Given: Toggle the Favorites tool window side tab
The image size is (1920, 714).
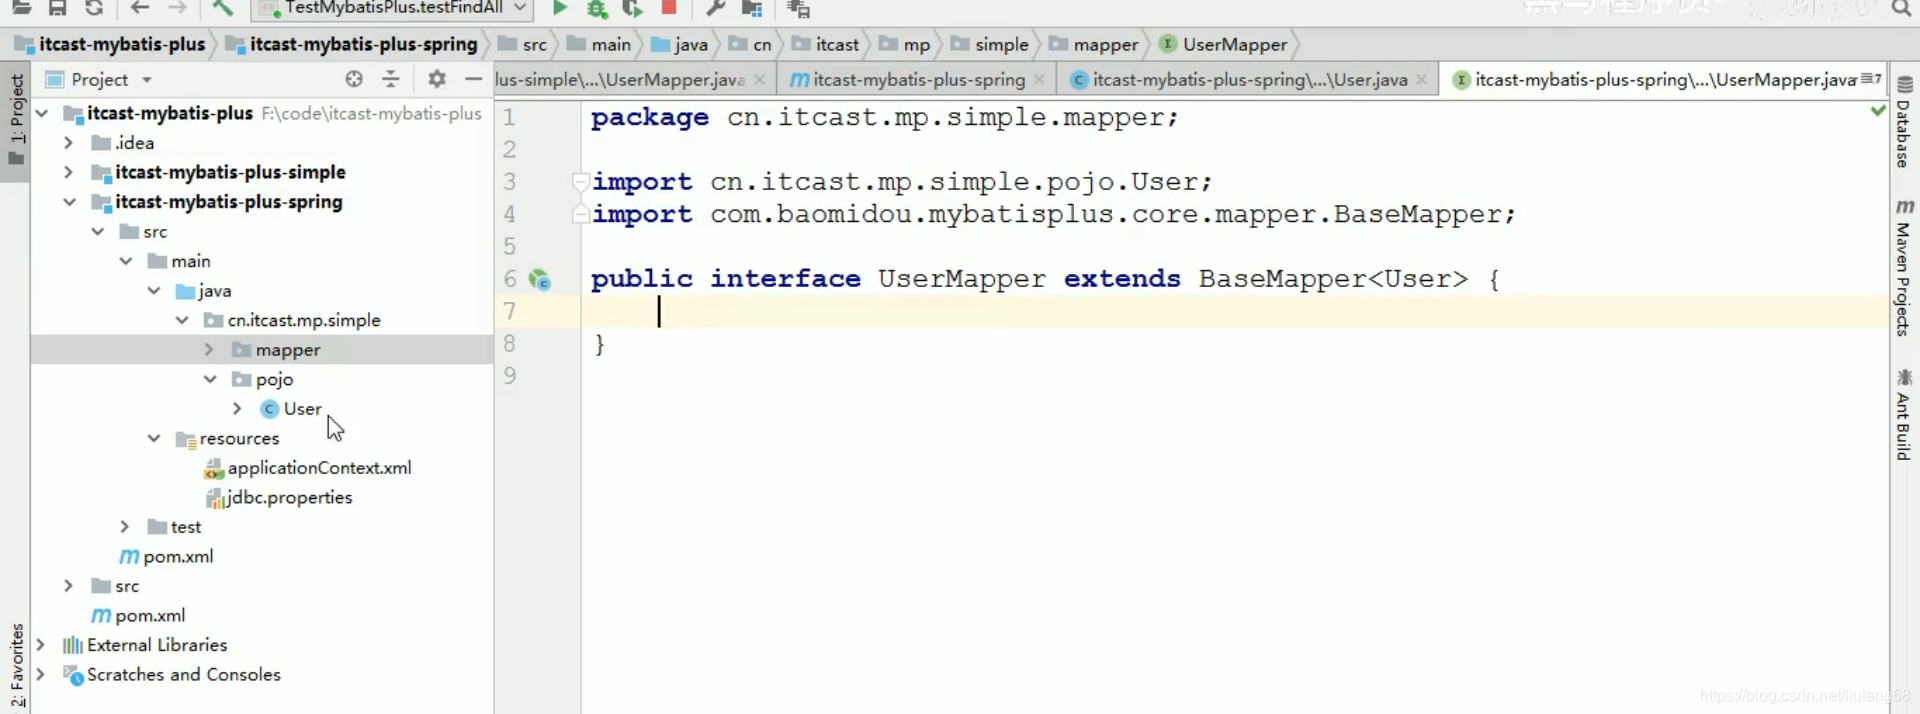Looking at the screenshot, I should (17, 666).
